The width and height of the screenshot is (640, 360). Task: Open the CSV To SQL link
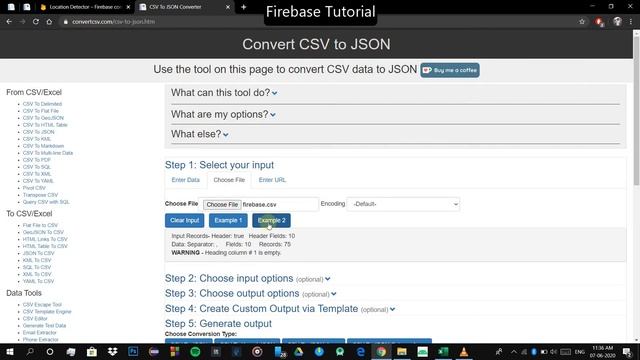click(37, 167)
